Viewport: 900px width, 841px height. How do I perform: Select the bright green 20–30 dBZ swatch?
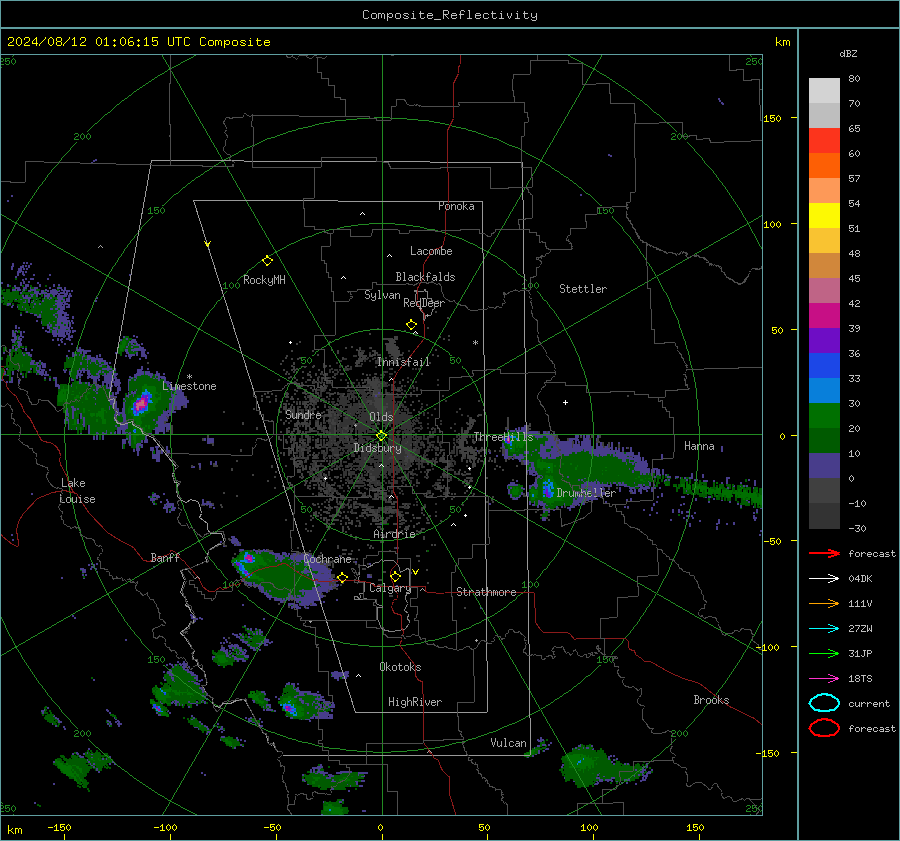[x=824, y=416]
